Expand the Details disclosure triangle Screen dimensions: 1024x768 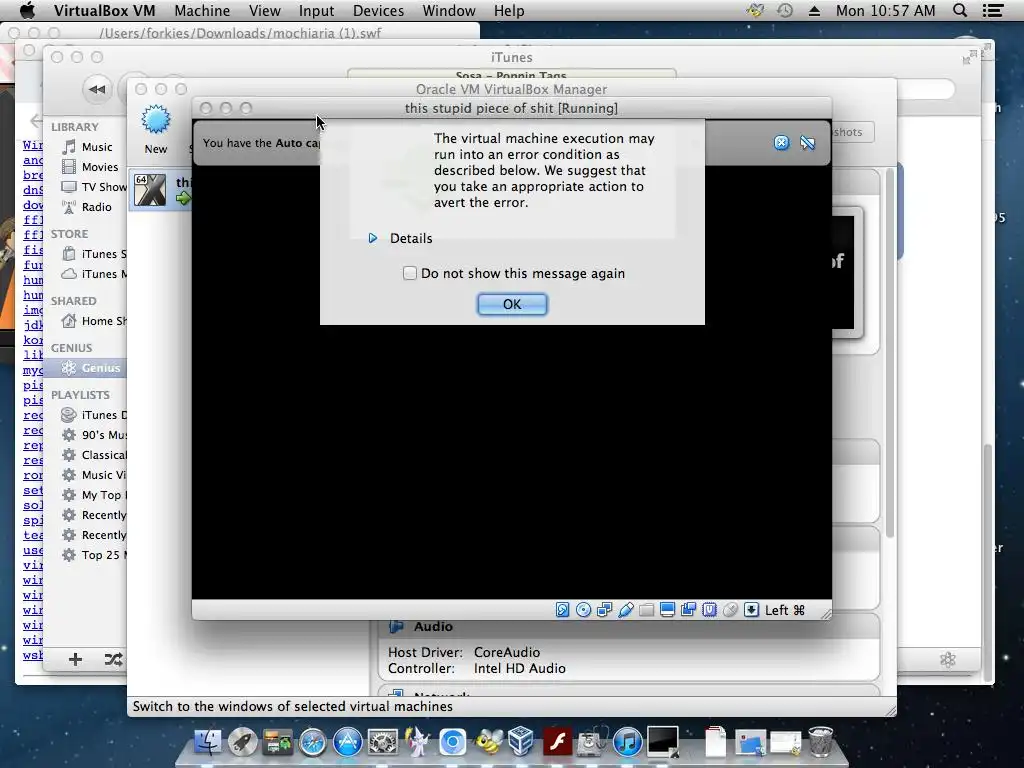tap(372, 238)
